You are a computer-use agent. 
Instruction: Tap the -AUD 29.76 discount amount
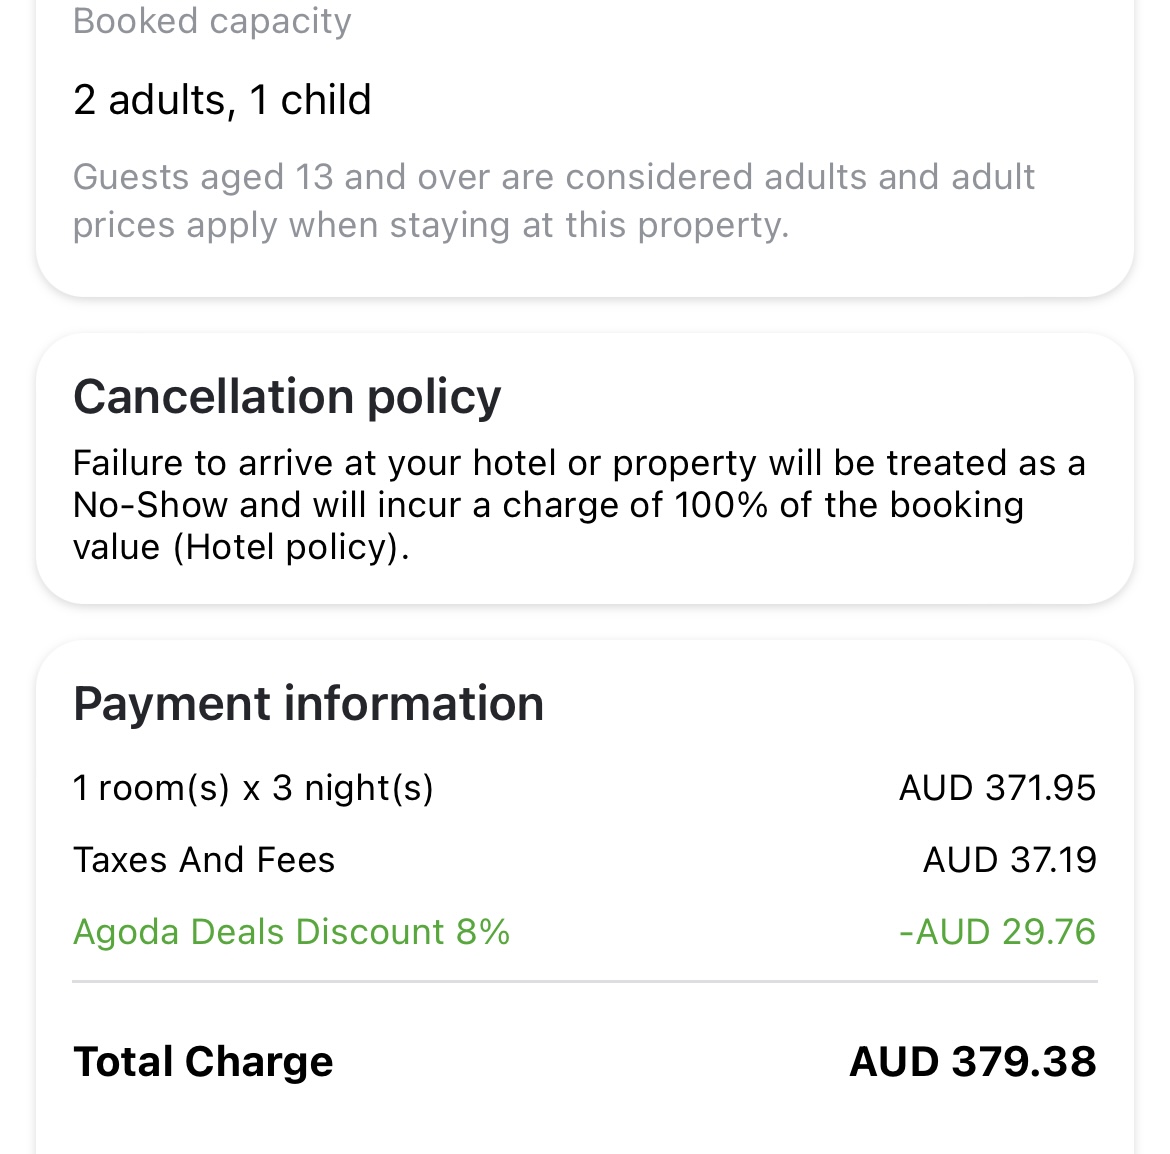998,932
